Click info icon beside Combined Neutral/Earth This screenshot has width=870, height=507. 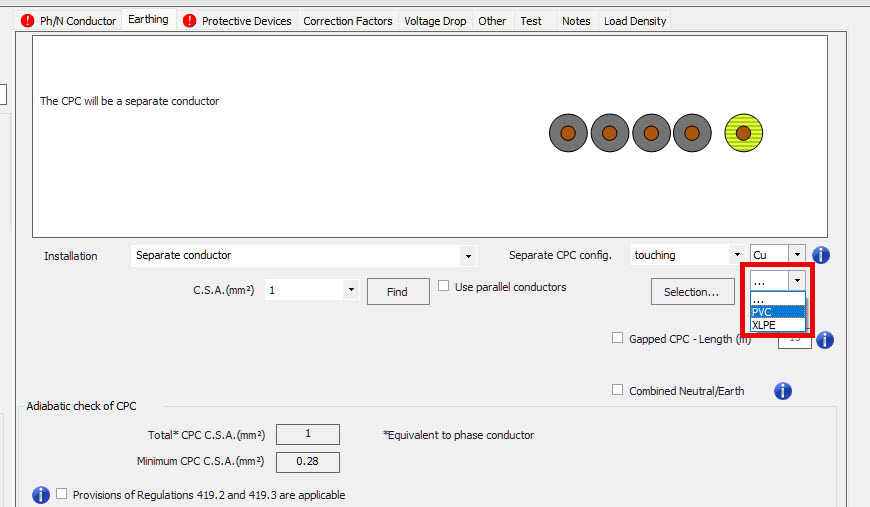[783, 391]
